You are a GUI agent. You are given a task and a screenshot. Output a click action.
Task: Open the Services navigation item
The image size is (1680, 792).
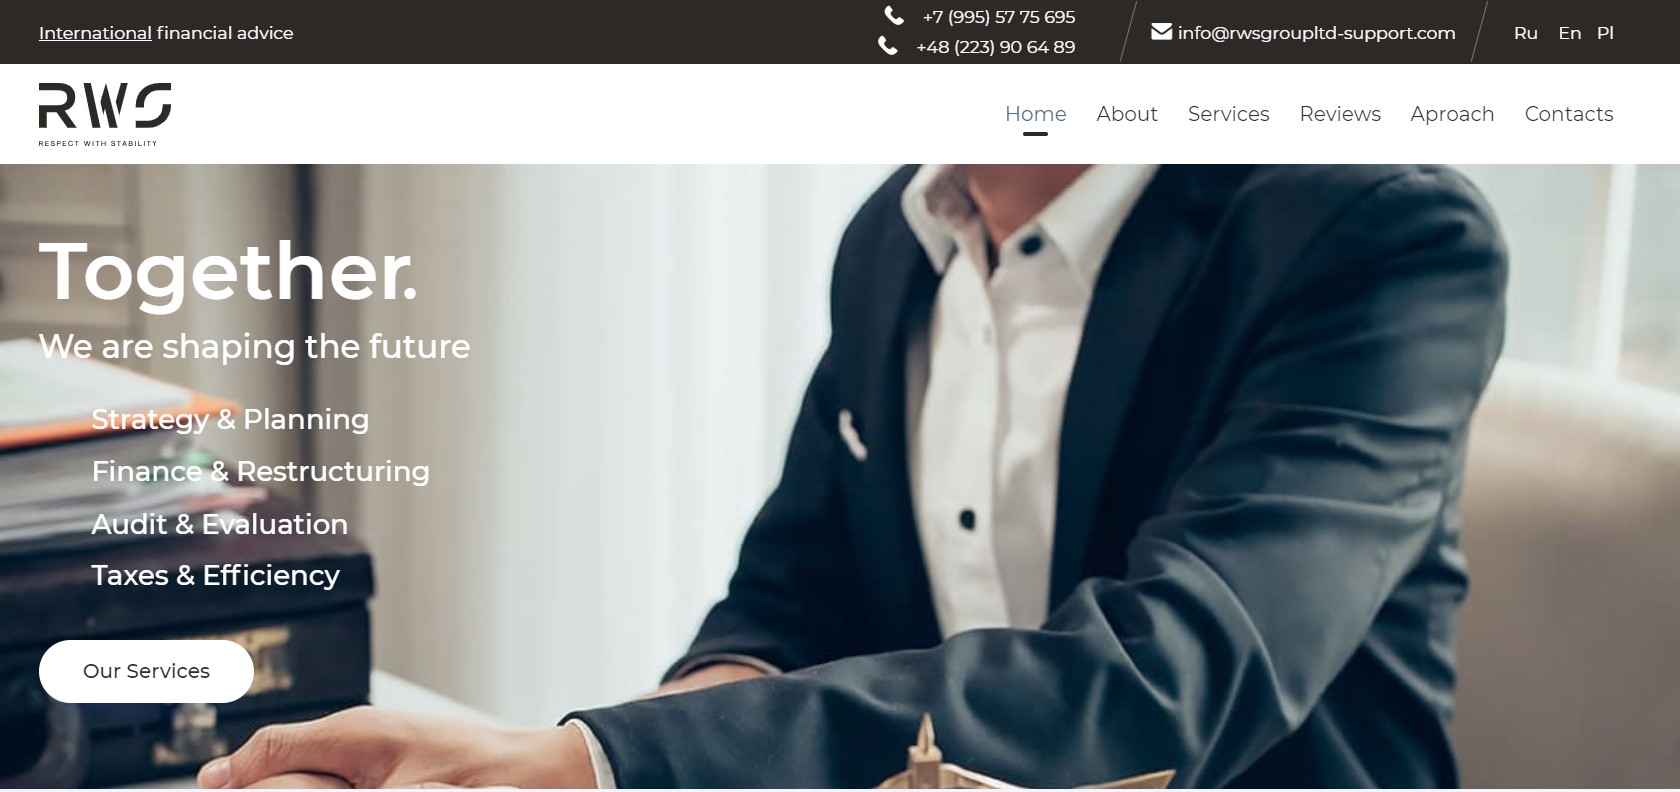tap(1229, 114)
